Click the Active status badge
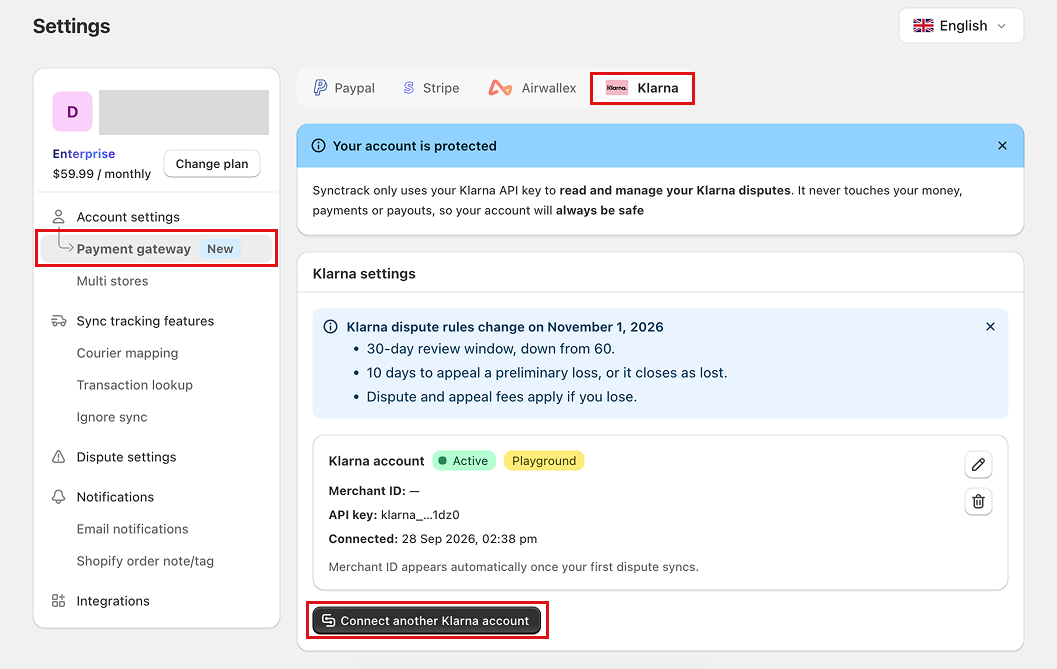 464,461
